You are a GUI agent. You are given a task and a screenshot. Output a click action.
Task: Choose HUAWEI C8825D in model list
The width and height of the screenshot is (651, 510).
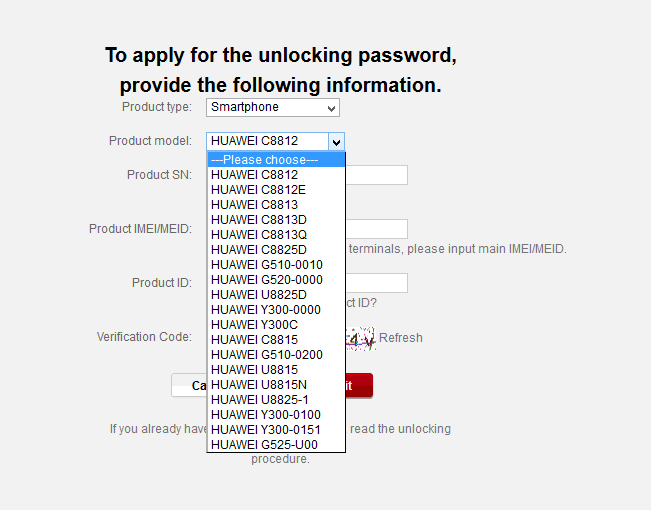(275, 250)
